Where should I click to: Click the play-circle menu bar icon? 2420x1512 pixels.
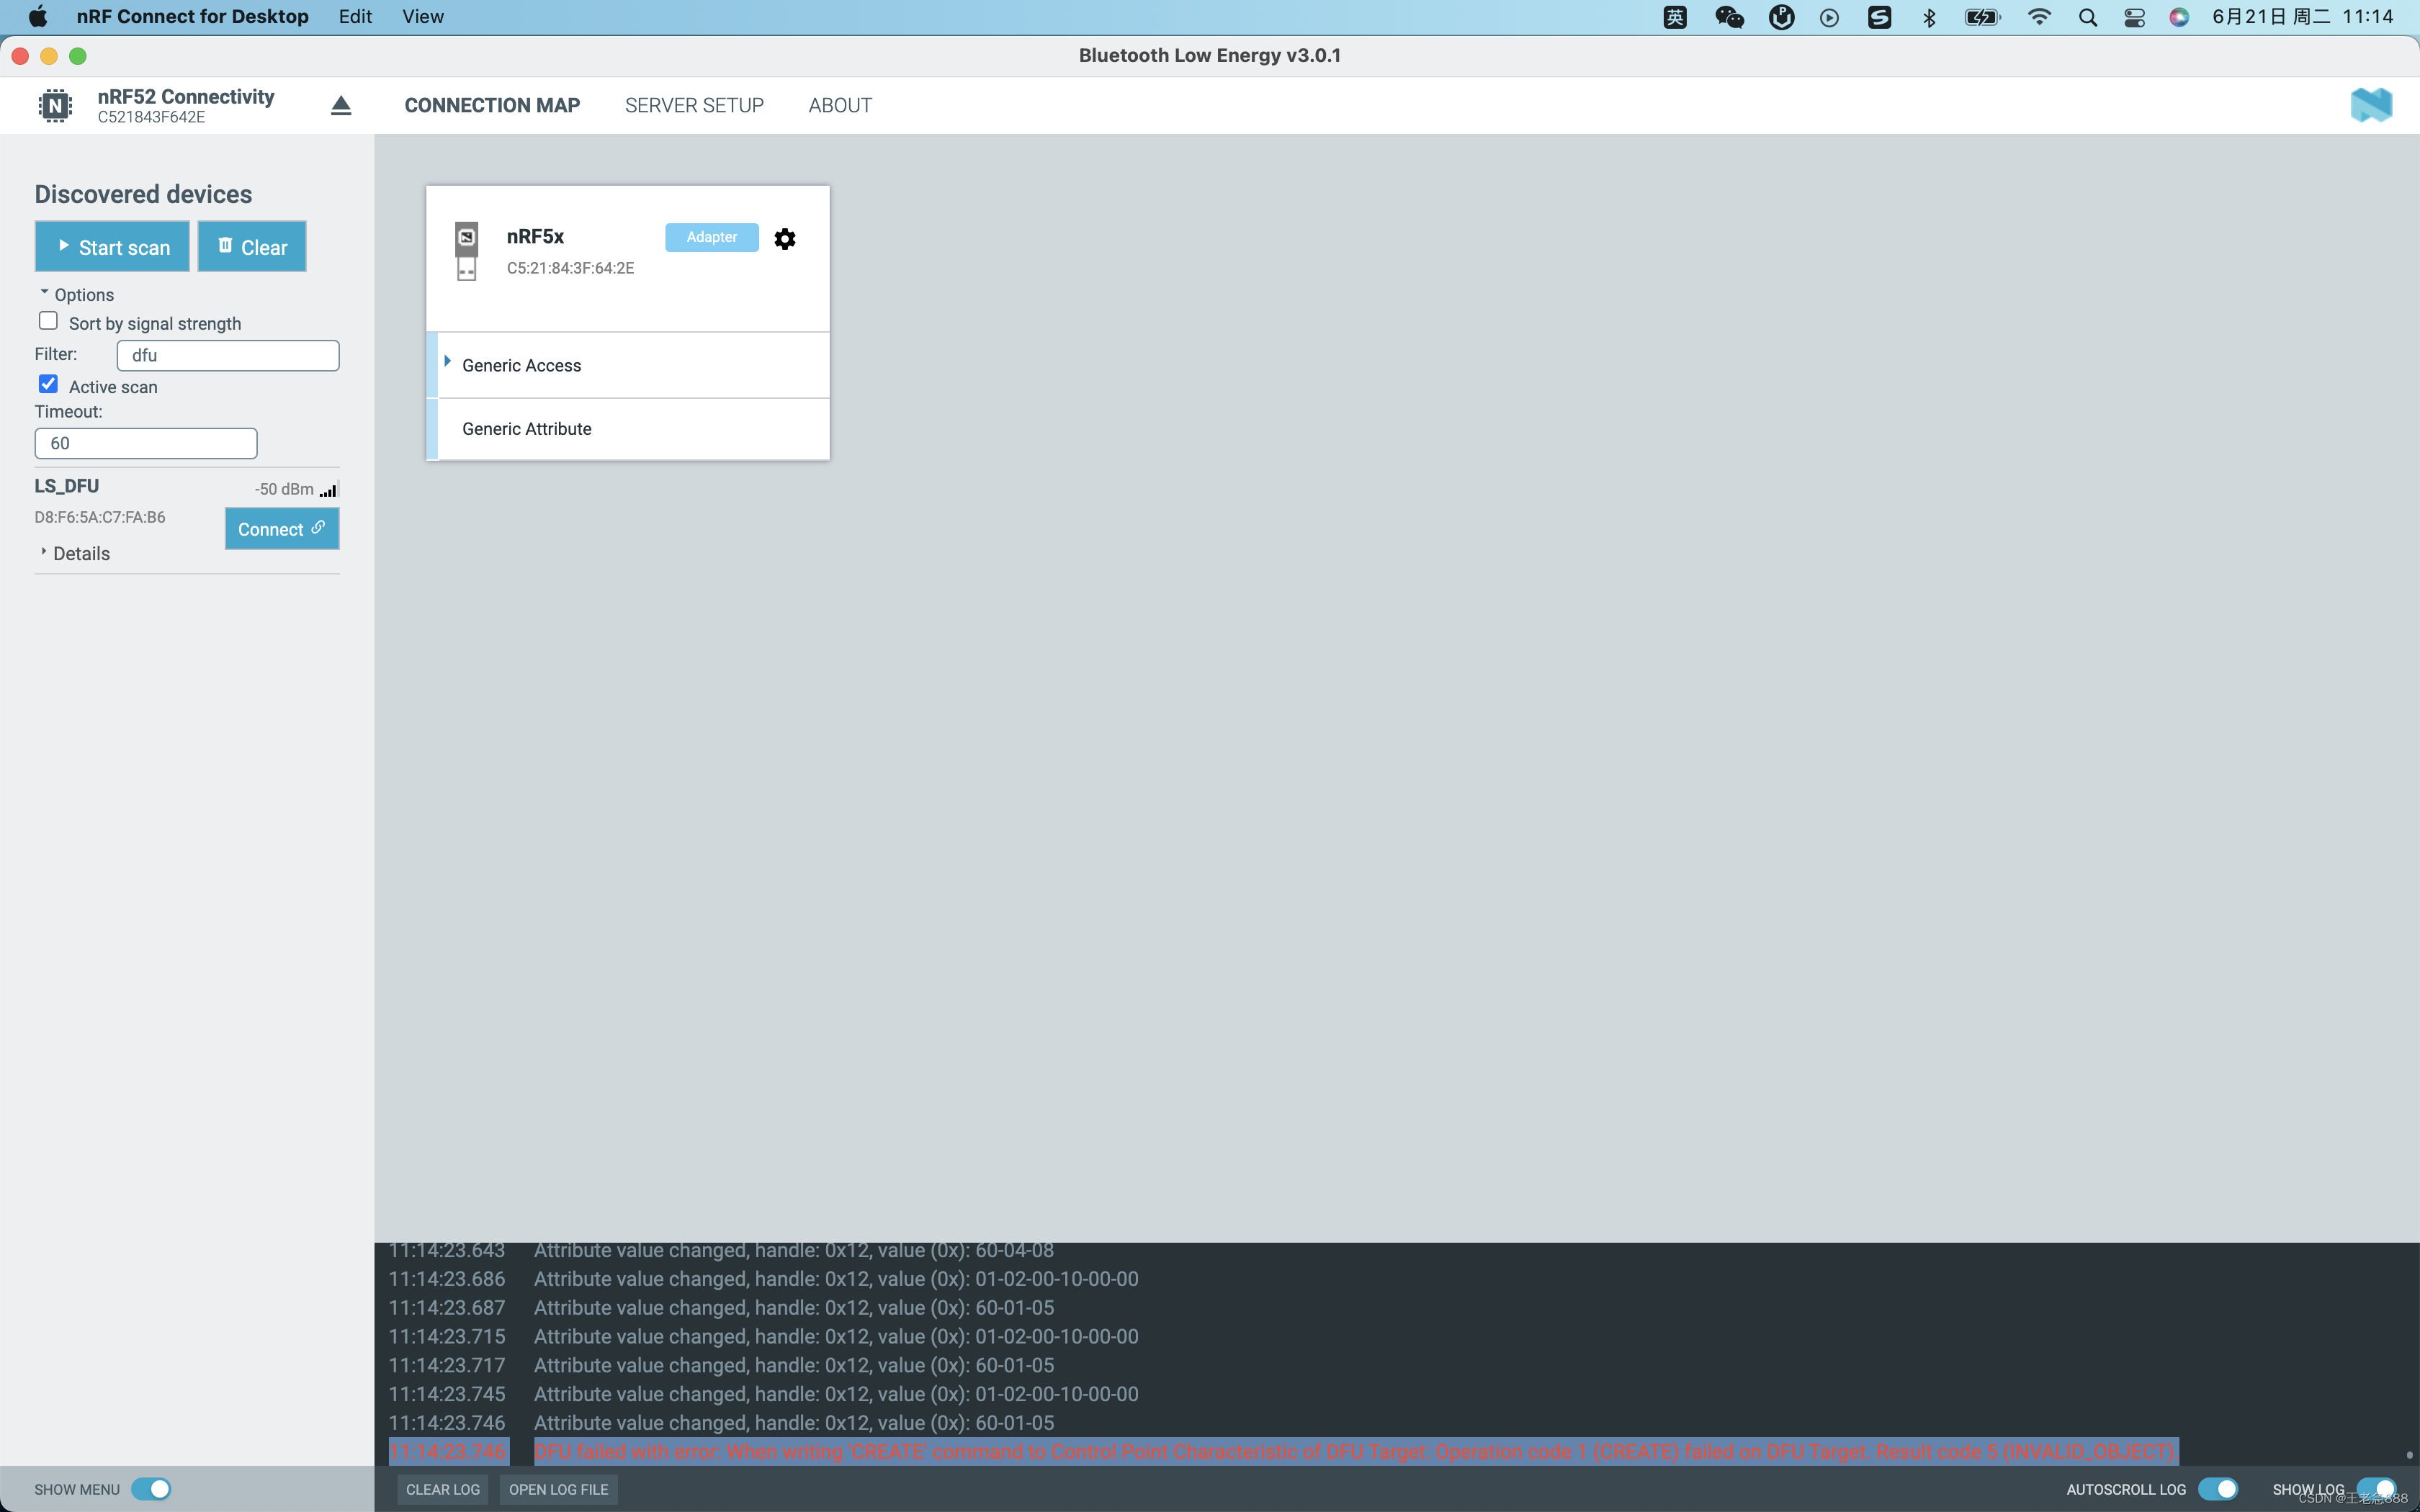click(x=1829, y=17)
